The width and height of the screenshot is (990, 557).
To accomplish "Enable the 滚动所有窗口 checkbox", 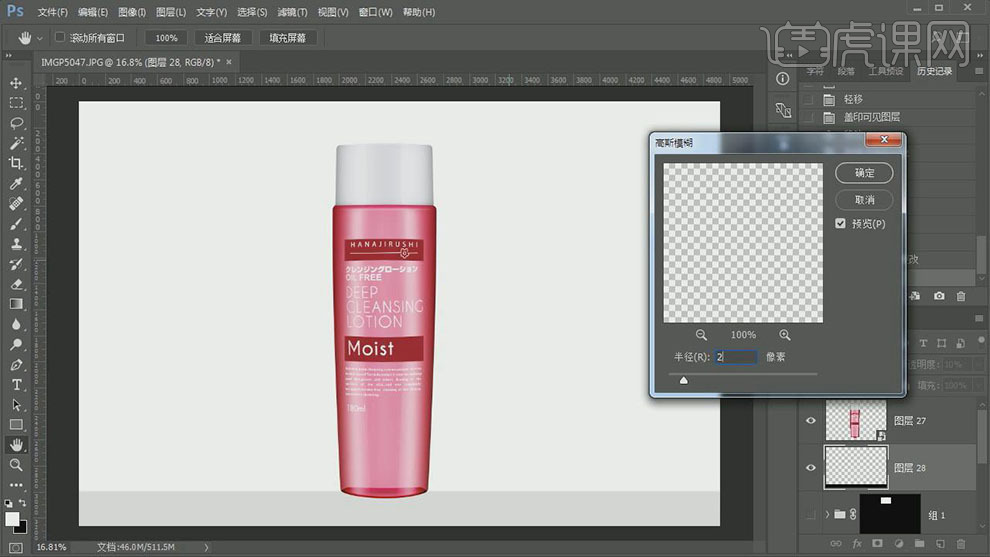I will point(60,38).
